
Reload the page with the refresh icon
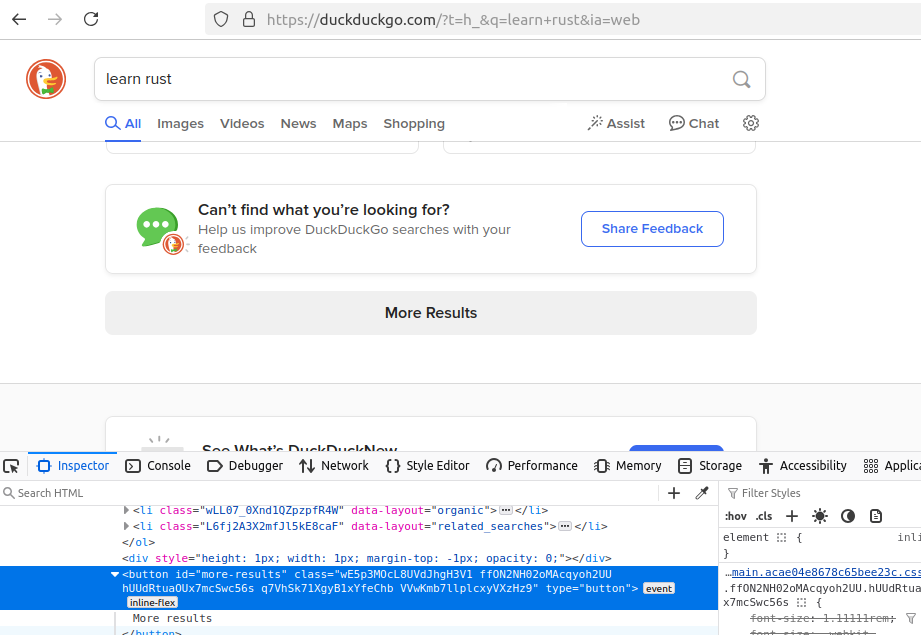click(x=91, y=19)
